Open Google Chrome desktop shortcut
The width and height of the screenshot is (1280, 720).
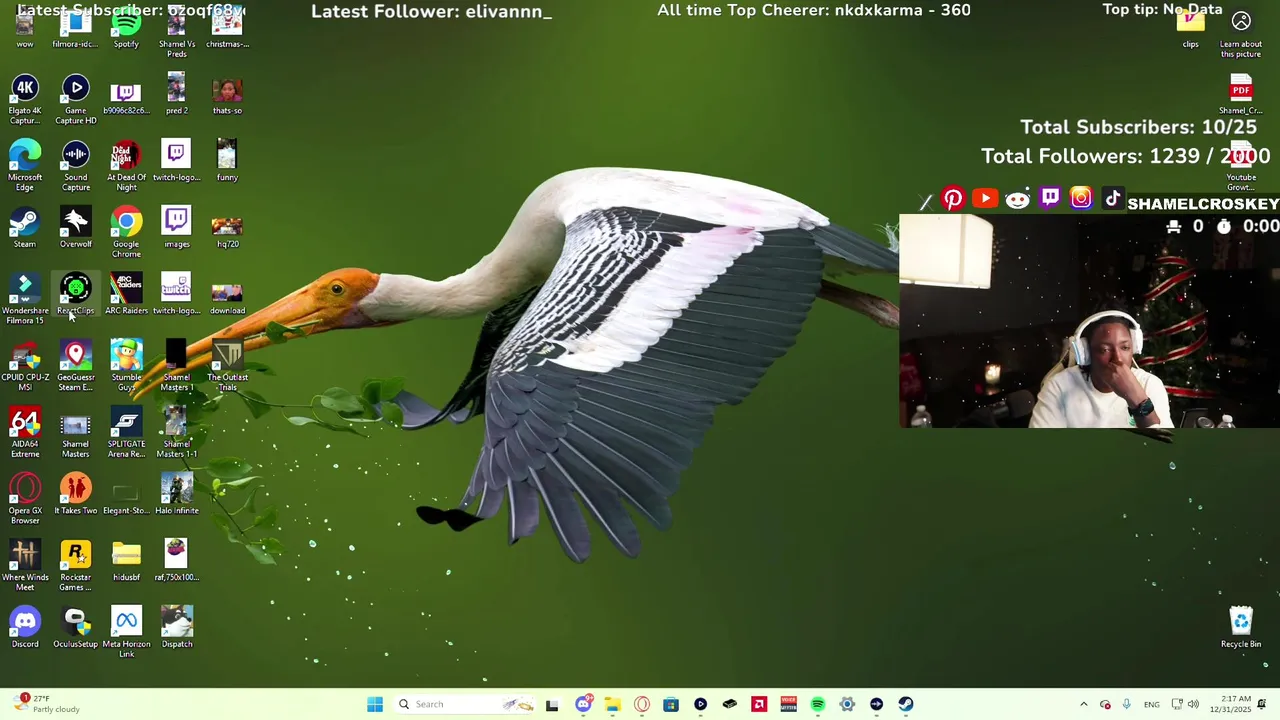[x=126, y=233]
